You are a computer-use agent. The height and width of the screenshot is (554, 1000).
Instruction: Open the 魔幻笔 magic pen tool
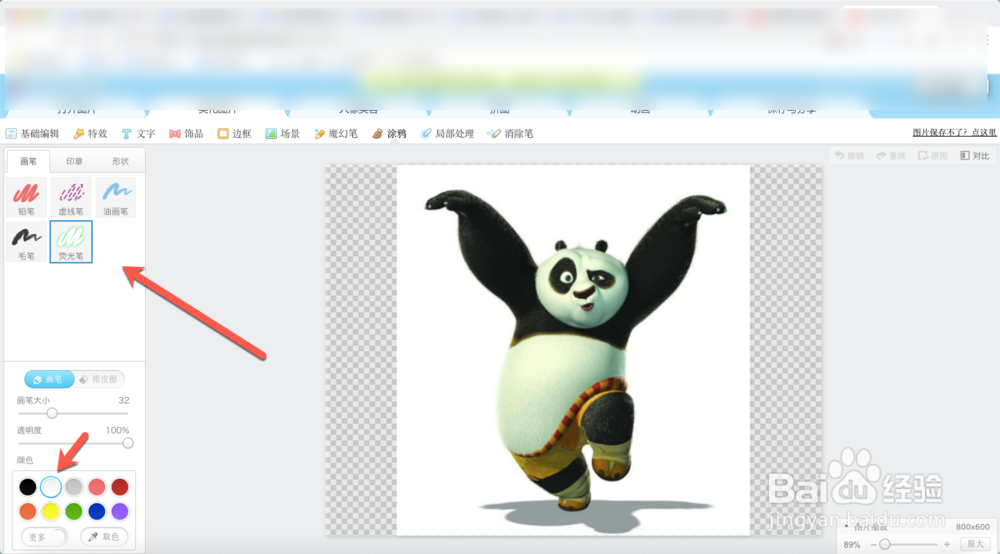pyautogui.click(x=335, y=133)
